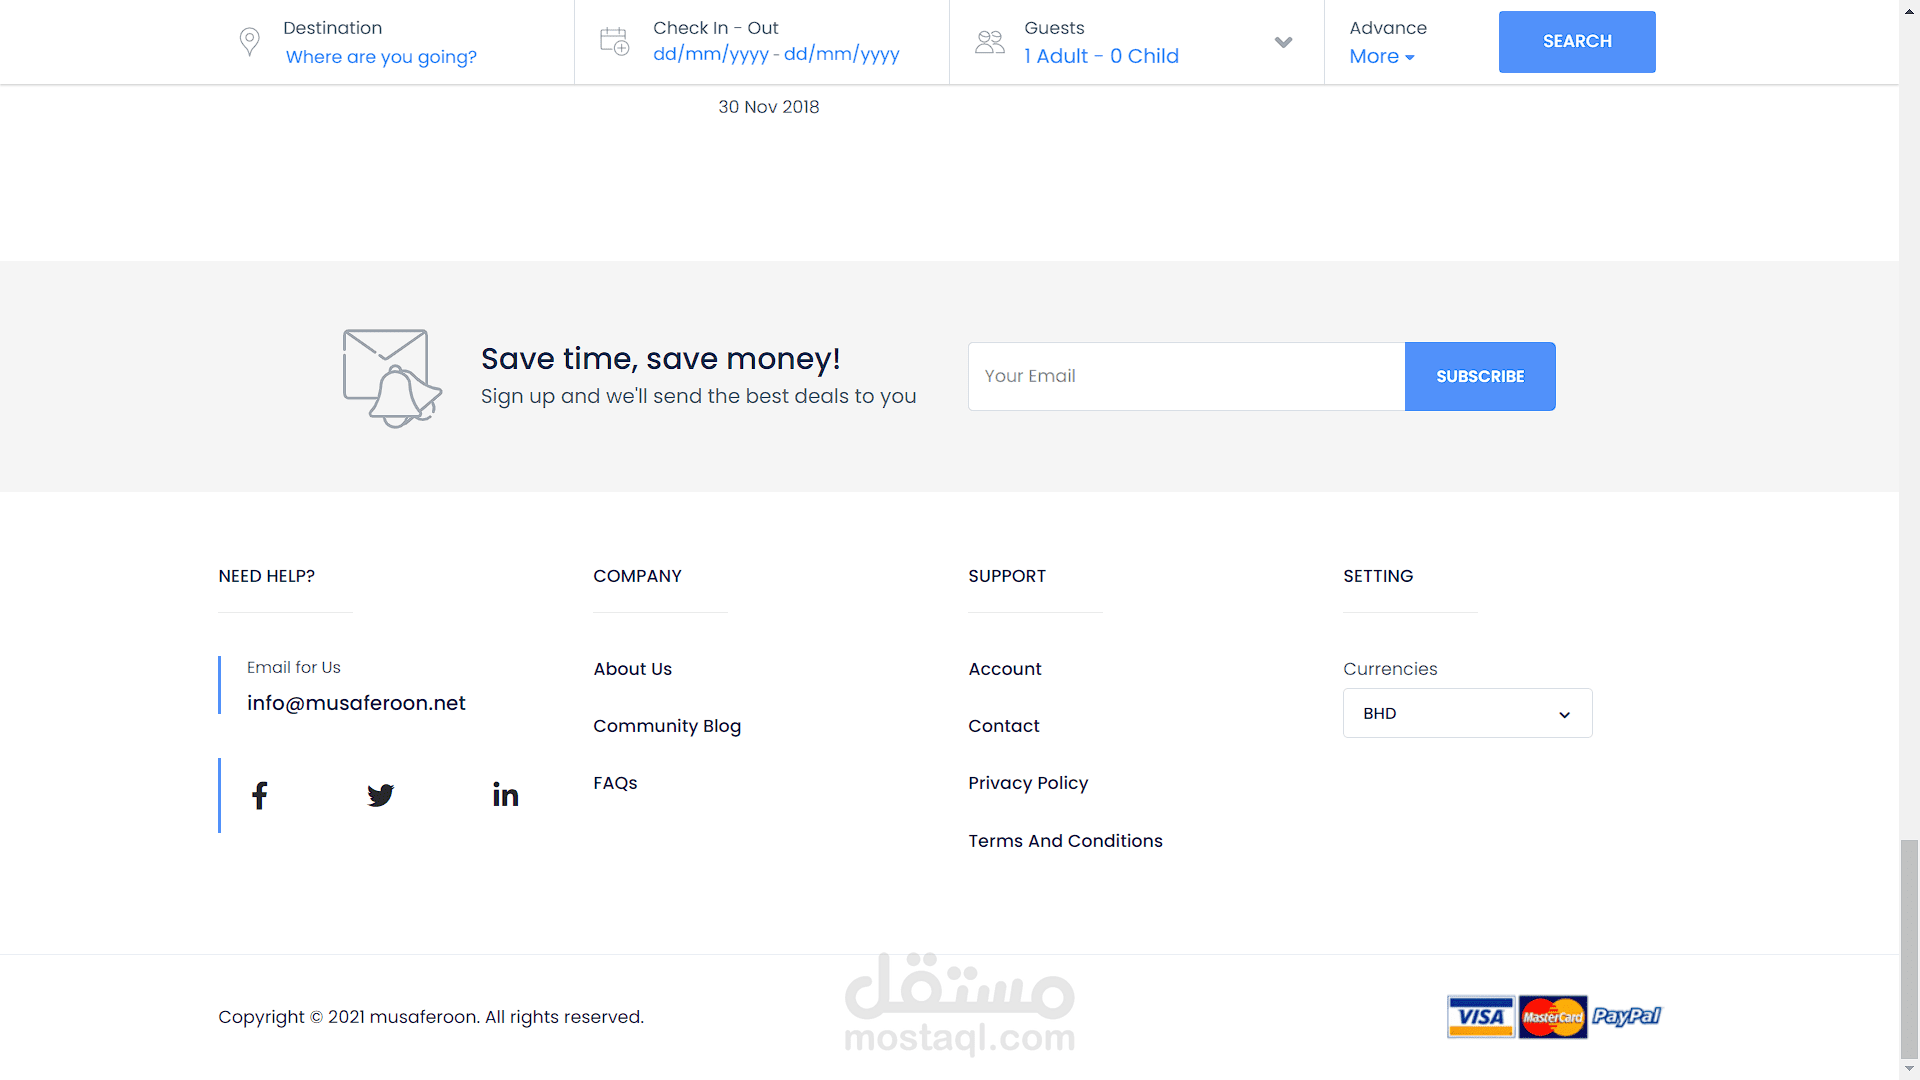1920x1080 pixels.
Task: Open the Twitter bird icon
Action: (x=380, y=796)
